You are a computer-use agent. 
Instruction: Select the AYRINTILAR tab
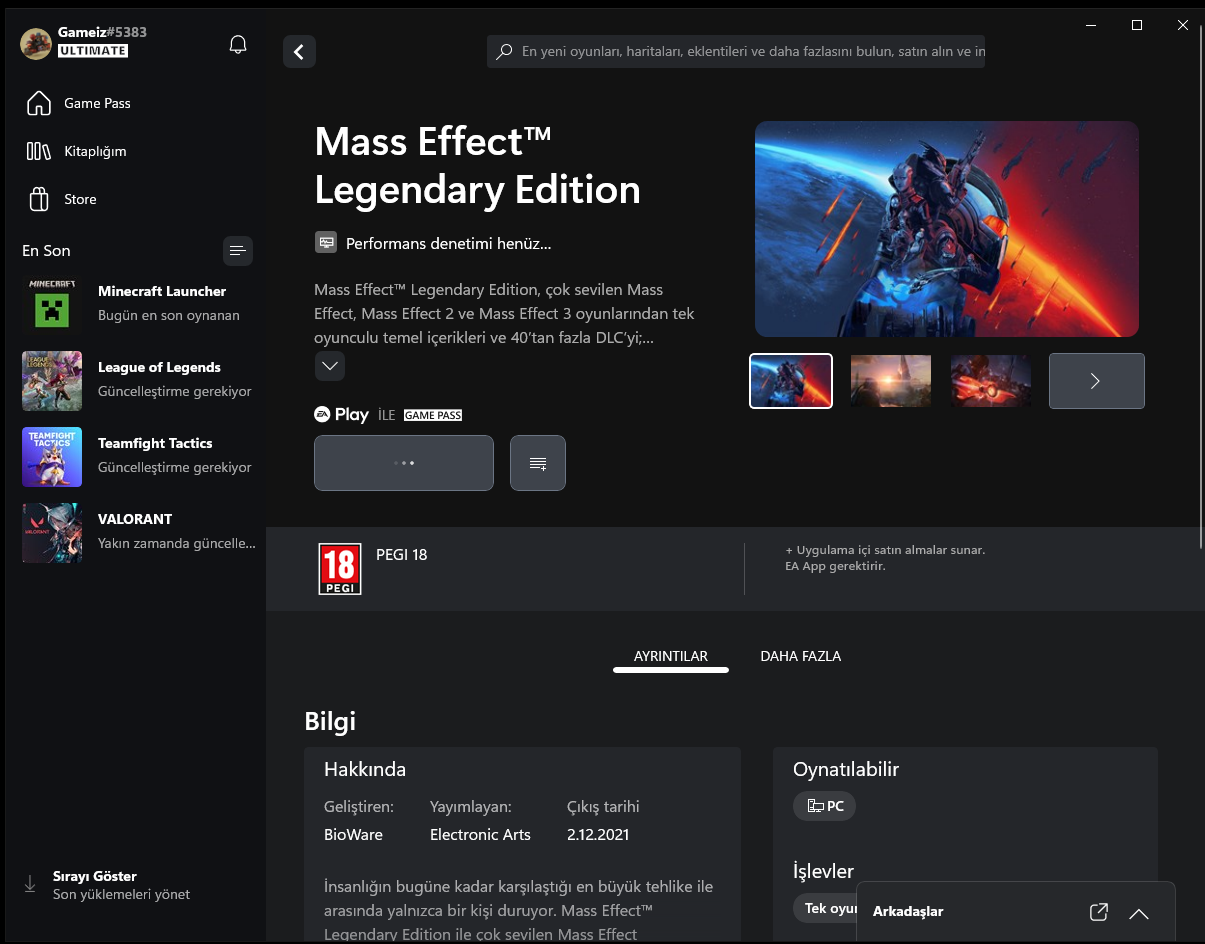[671, 657]
